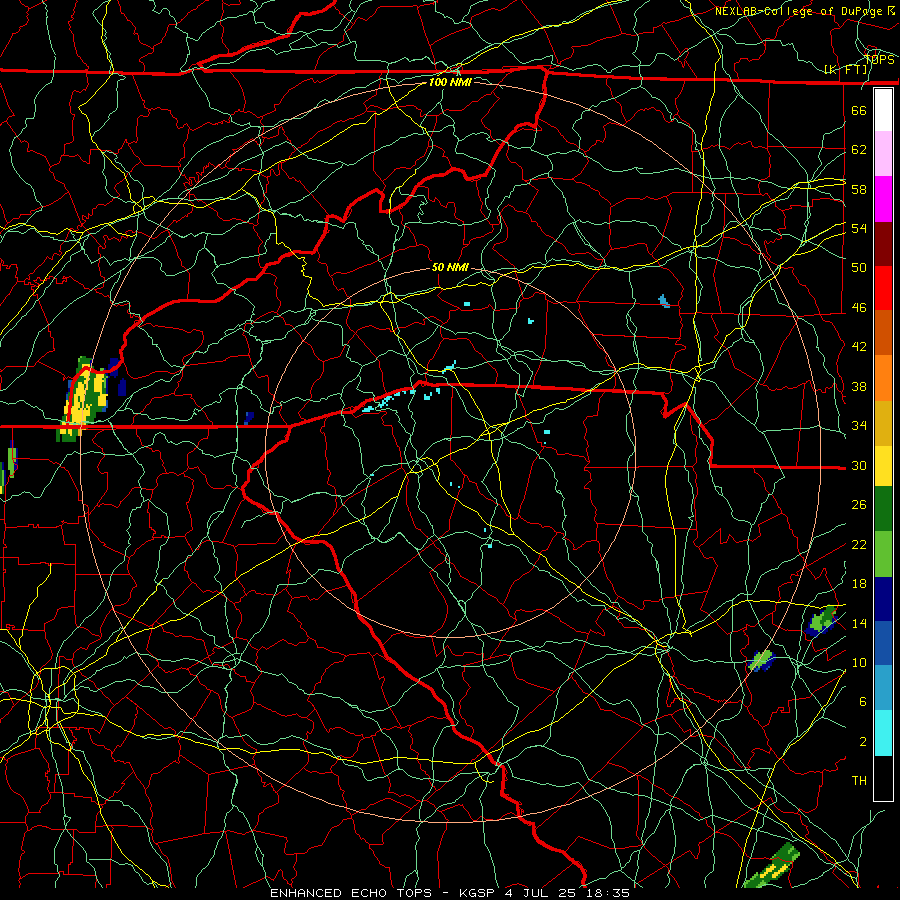The width and height of the screenshot is (900, 900).
Task: Click the 30 scale value
Action: (x=859, y=465)
